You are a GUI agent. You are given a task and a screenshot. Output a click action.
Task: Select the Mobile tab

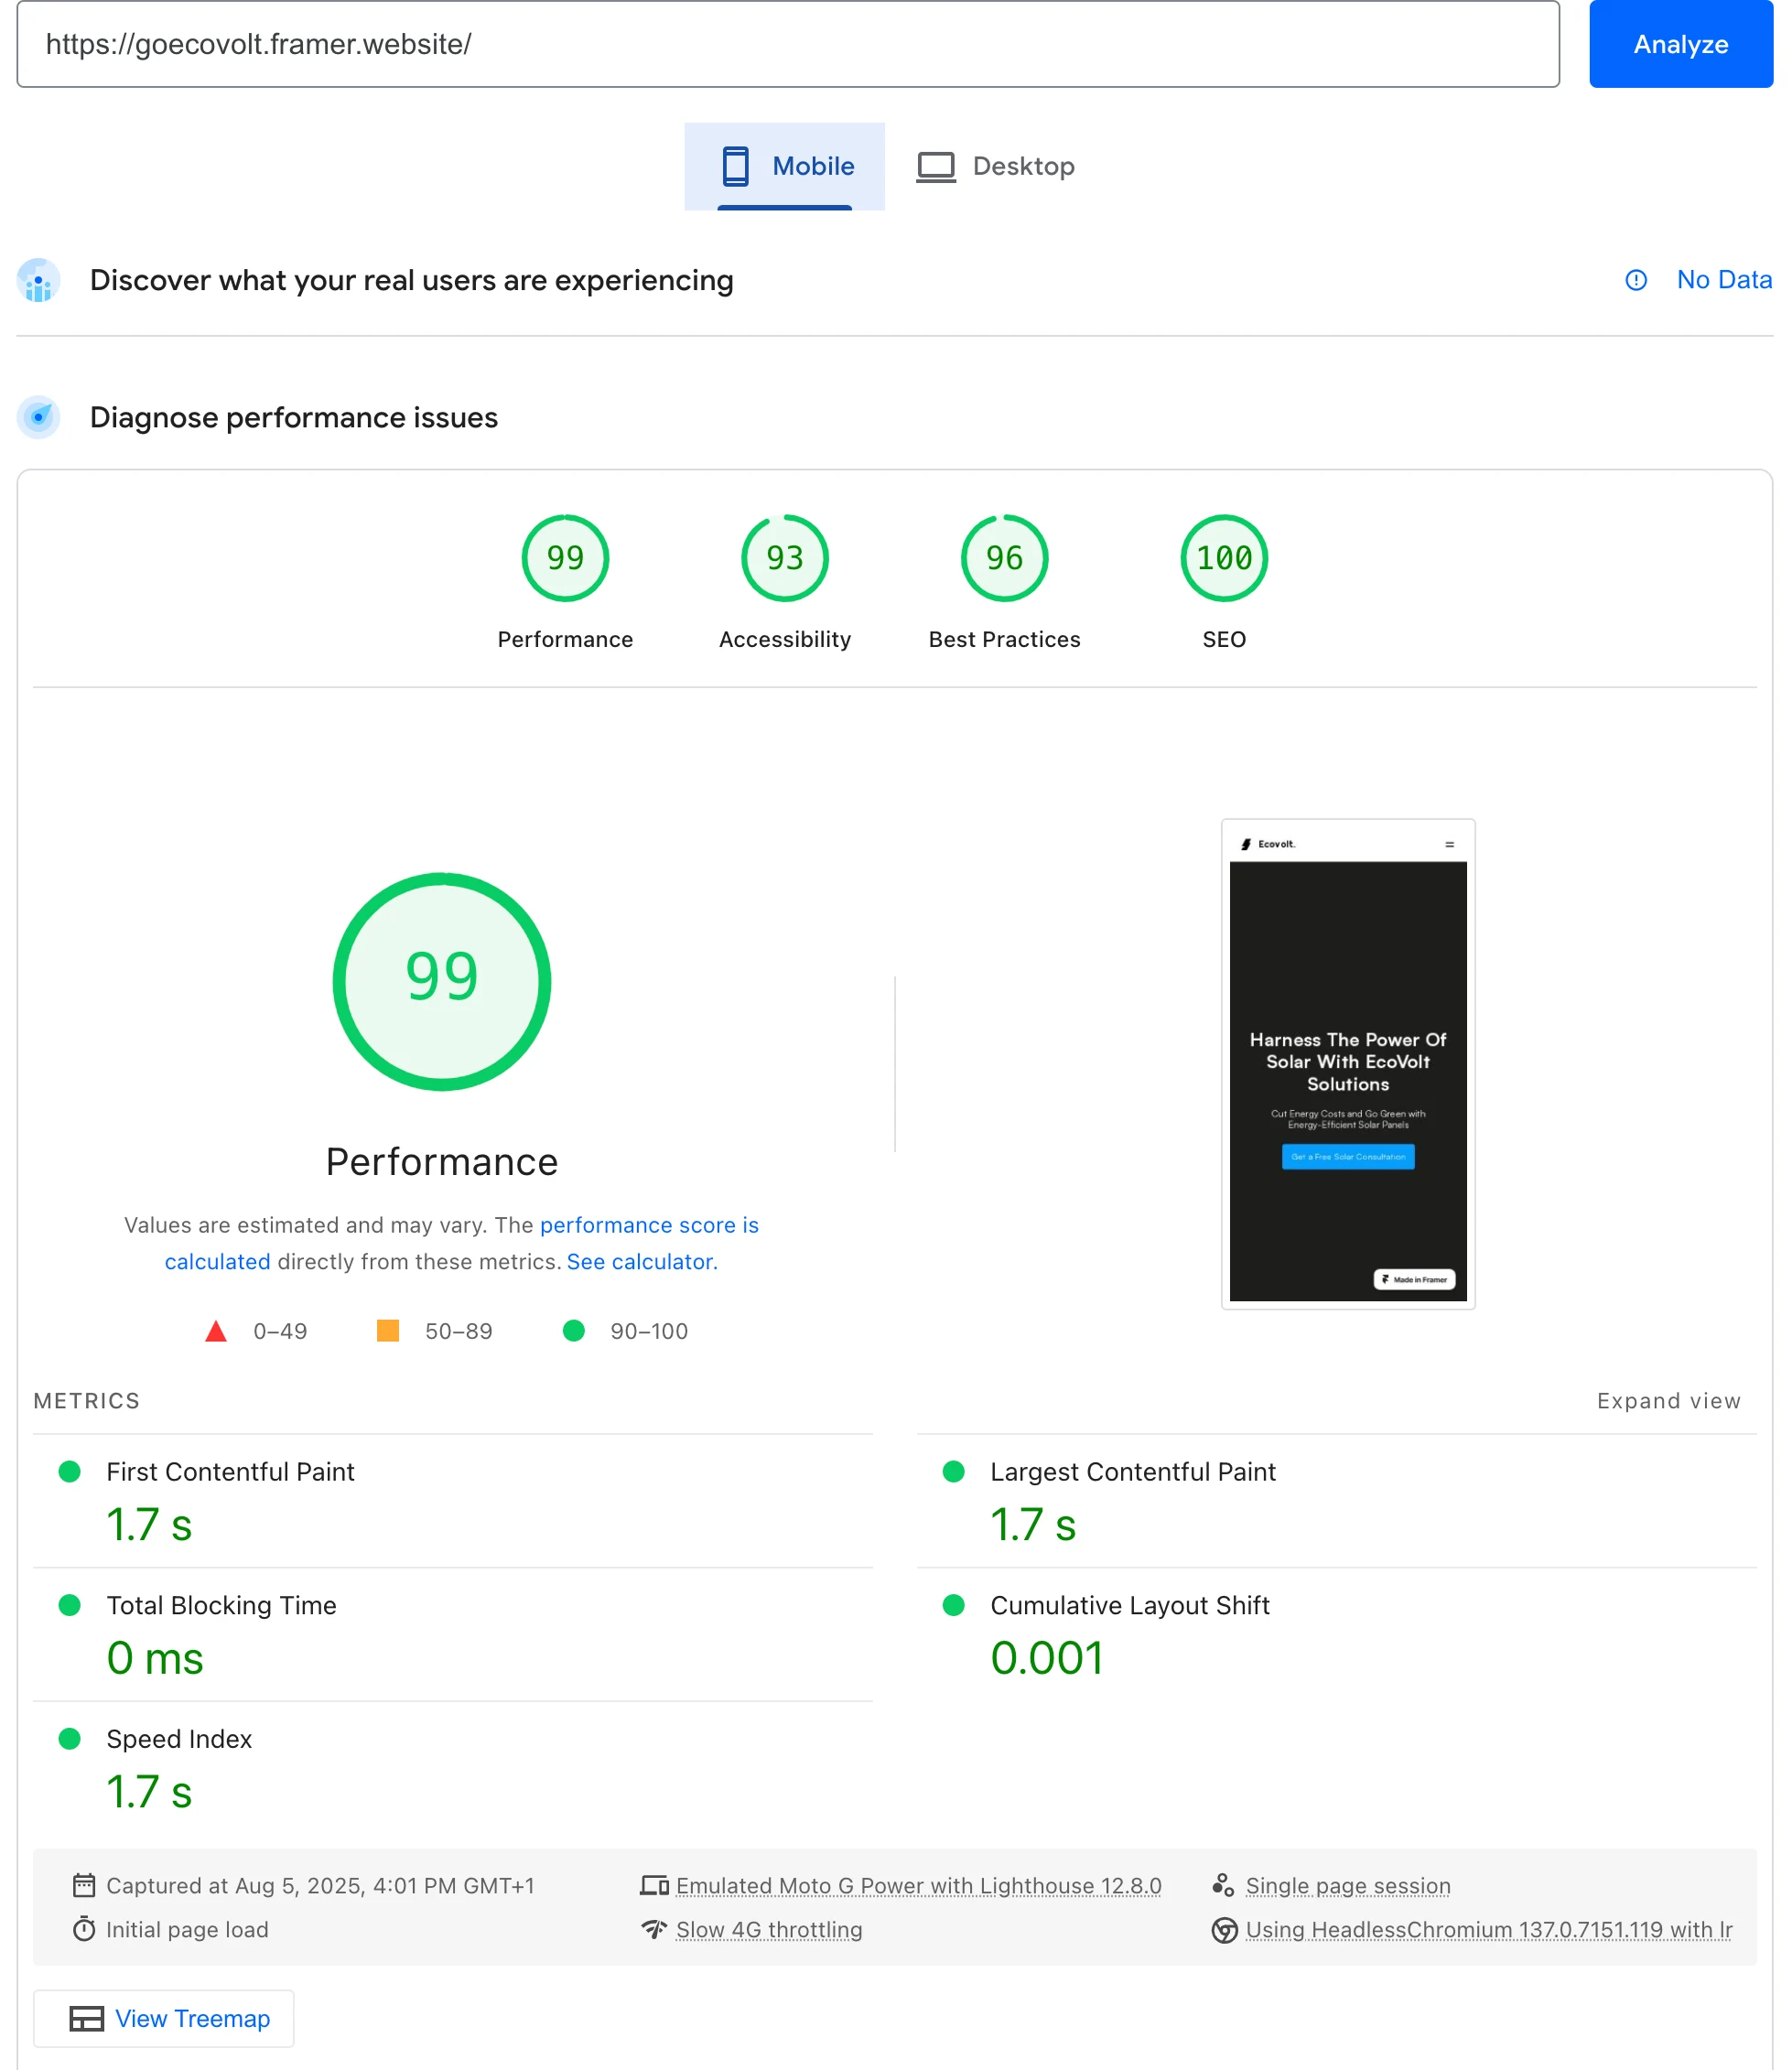[x=786, y=166]
